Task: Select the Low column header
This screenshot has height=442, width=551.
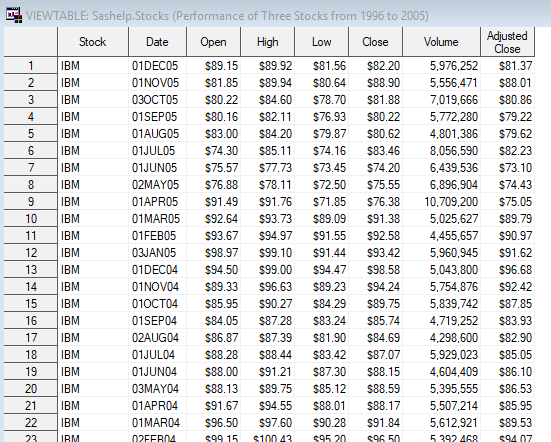Action: (322, 42)
